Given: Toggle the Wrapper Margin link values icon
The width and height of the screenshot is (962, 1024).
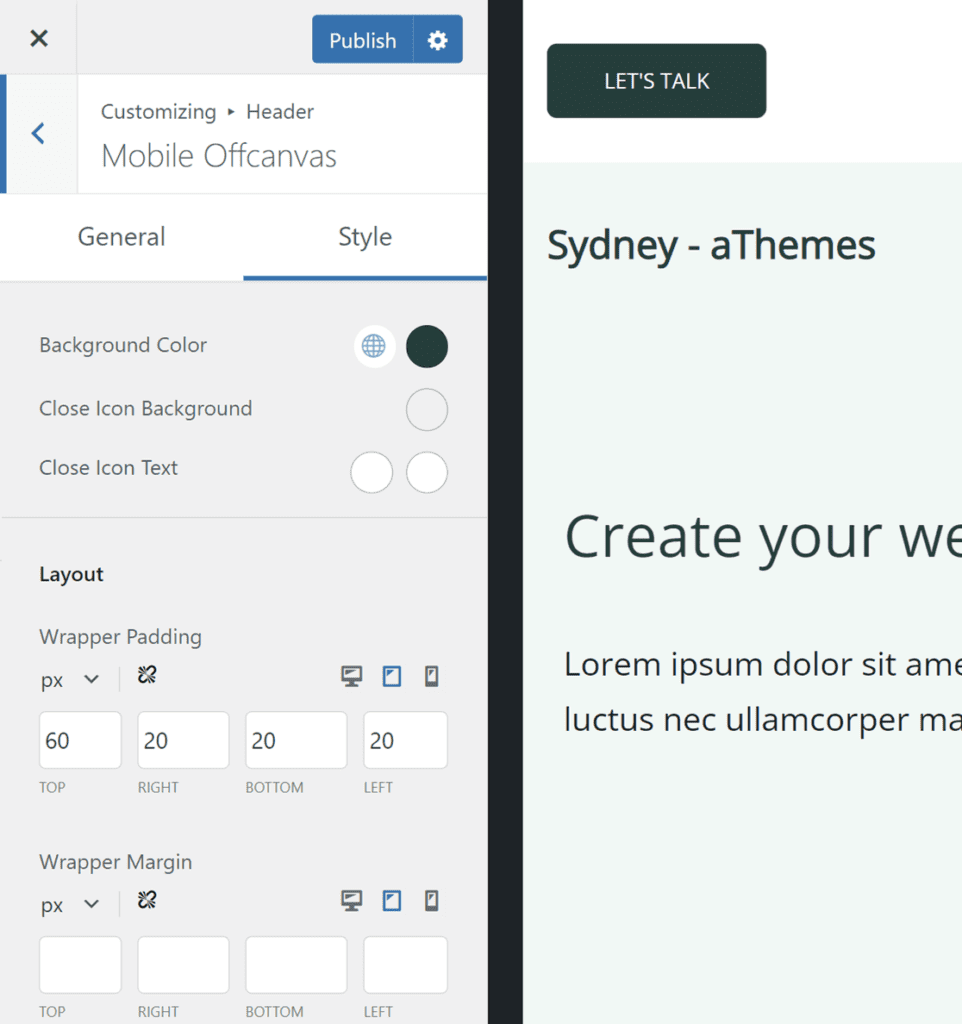Looking at the screenshot, I should point(147,901).
